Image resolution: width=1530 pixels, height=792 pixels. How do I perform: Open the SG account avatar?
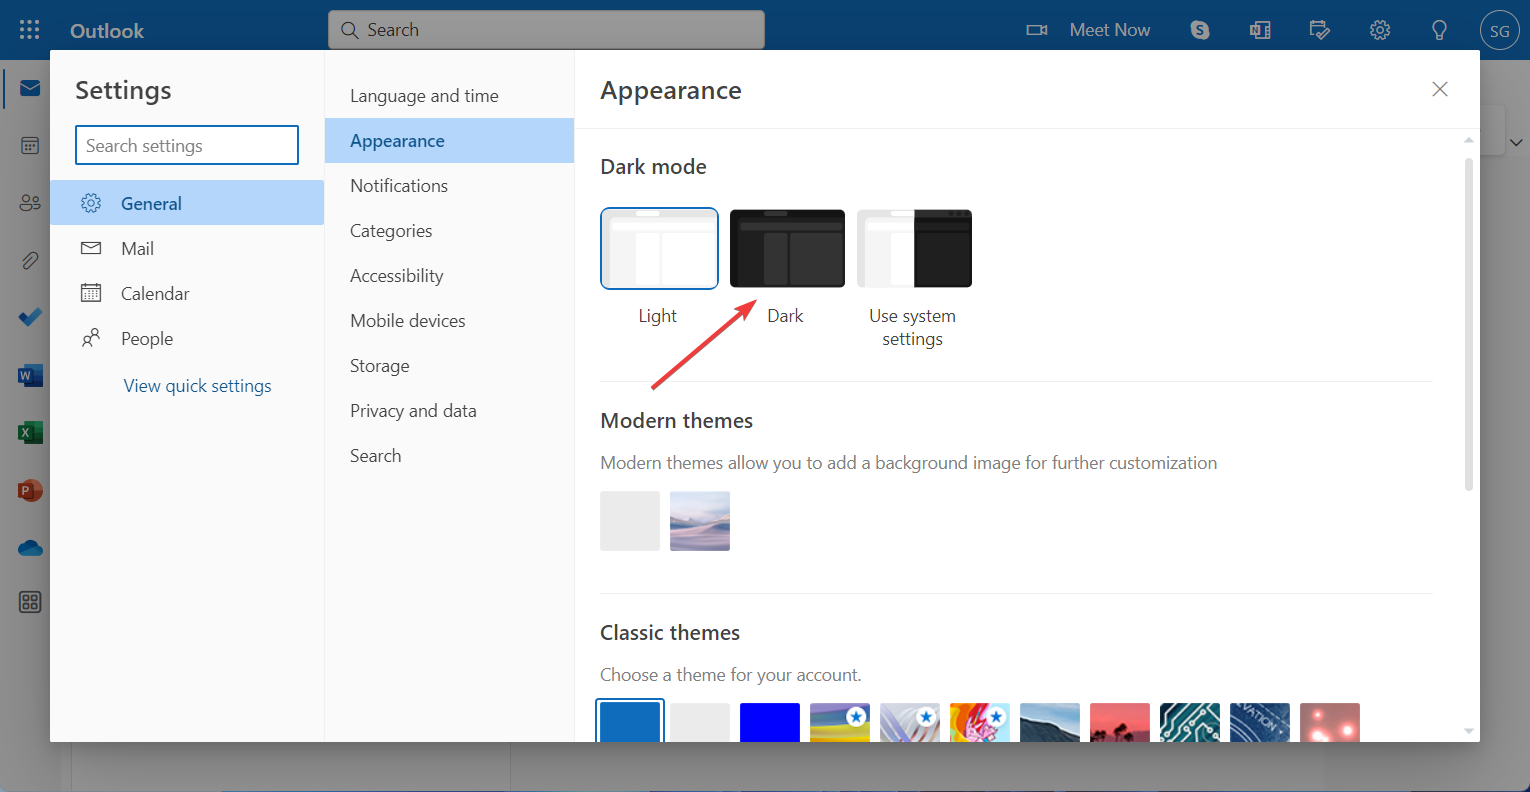1500,30
